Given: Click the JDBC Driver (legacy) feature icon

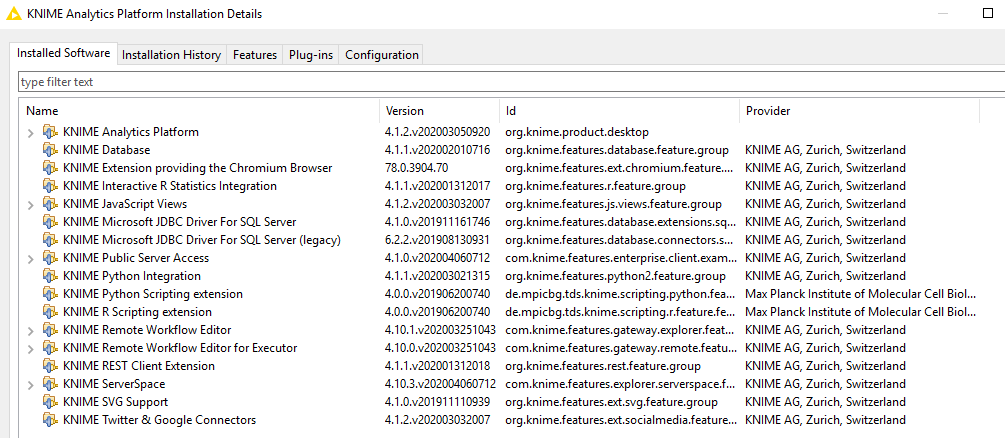Looking at the screenshot, I should (50, 240).
